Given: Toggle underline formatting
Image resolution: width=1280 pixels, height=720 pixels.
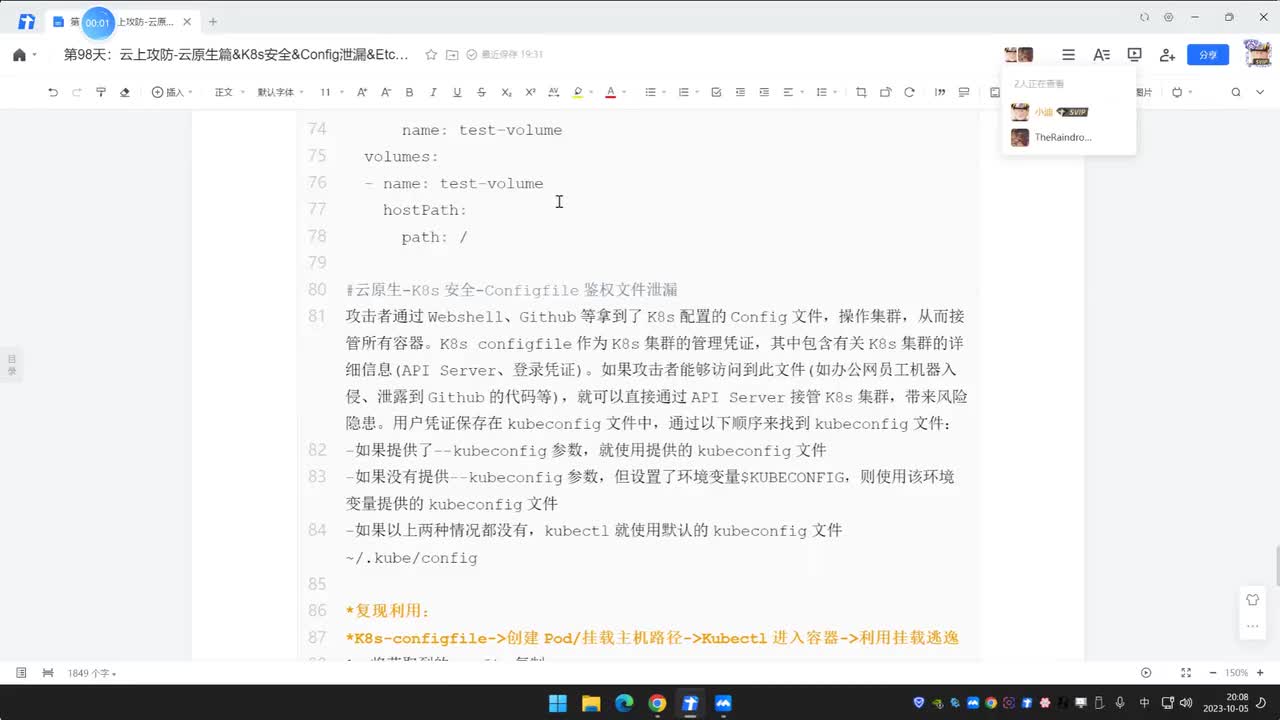Looking at the screenshot, I should (x=457, y=92).
